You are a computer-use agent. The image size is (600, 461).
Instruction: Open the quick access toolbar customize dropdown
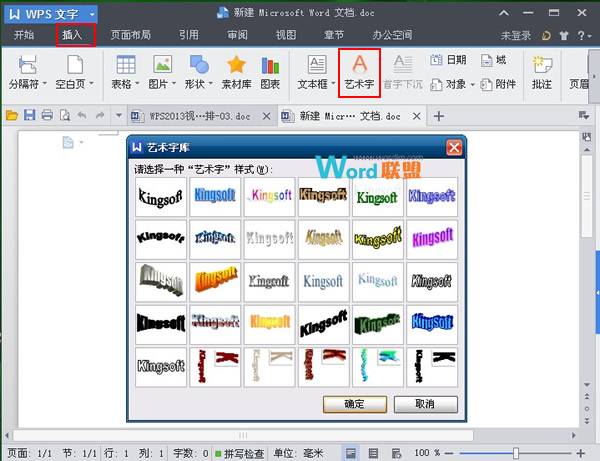coord(119,115)
